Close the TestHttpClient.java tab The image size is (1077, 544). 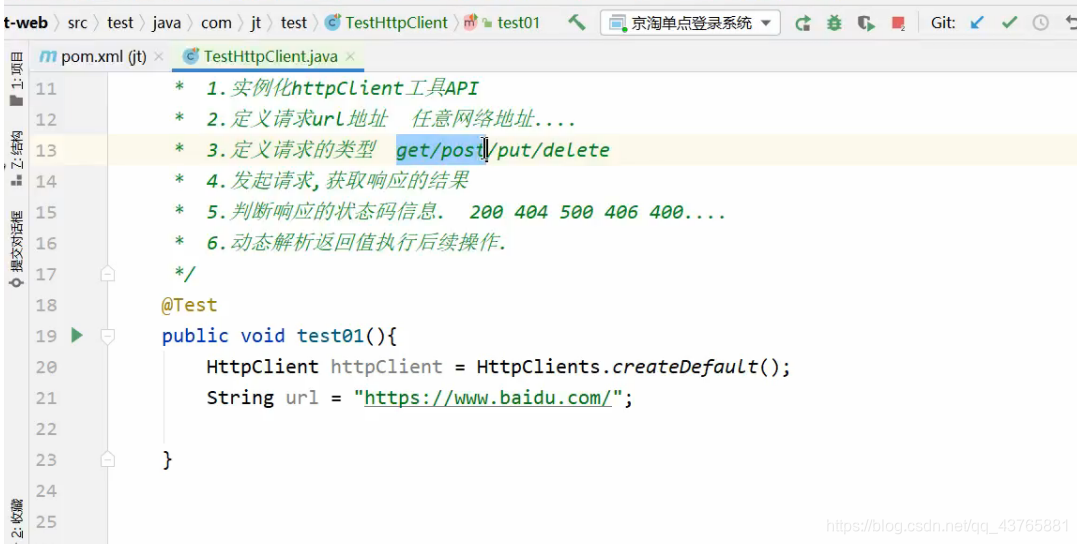[x=350, y=56]
